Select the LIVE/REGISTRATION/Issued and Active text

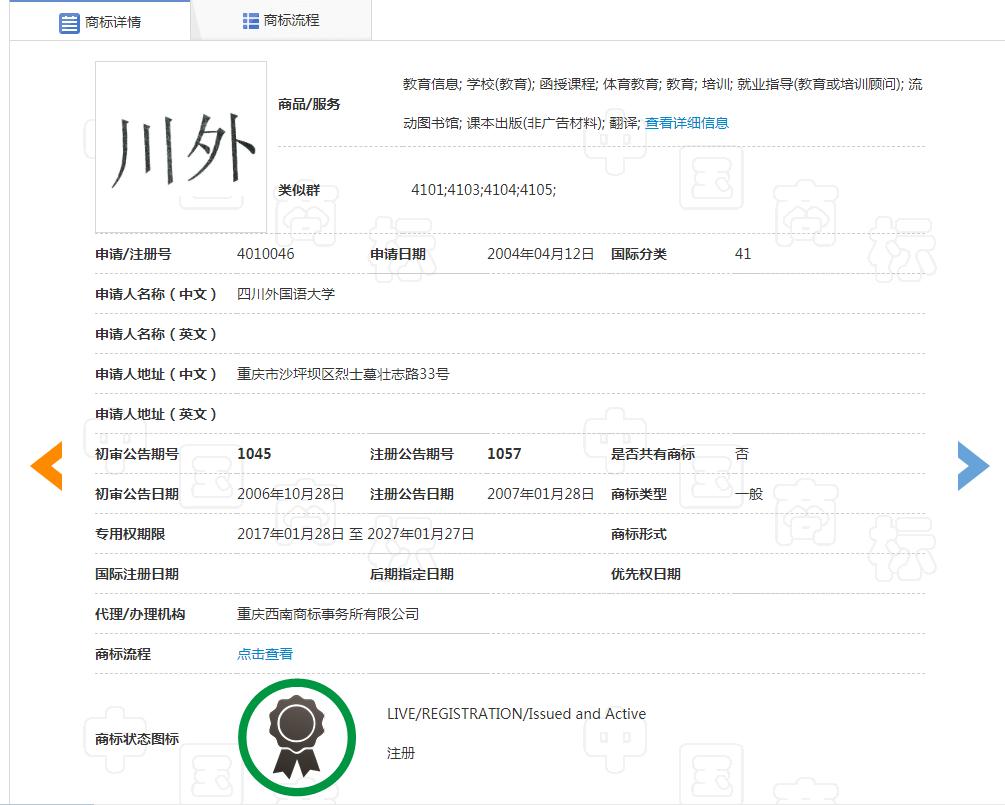click(x=517, y=714)
